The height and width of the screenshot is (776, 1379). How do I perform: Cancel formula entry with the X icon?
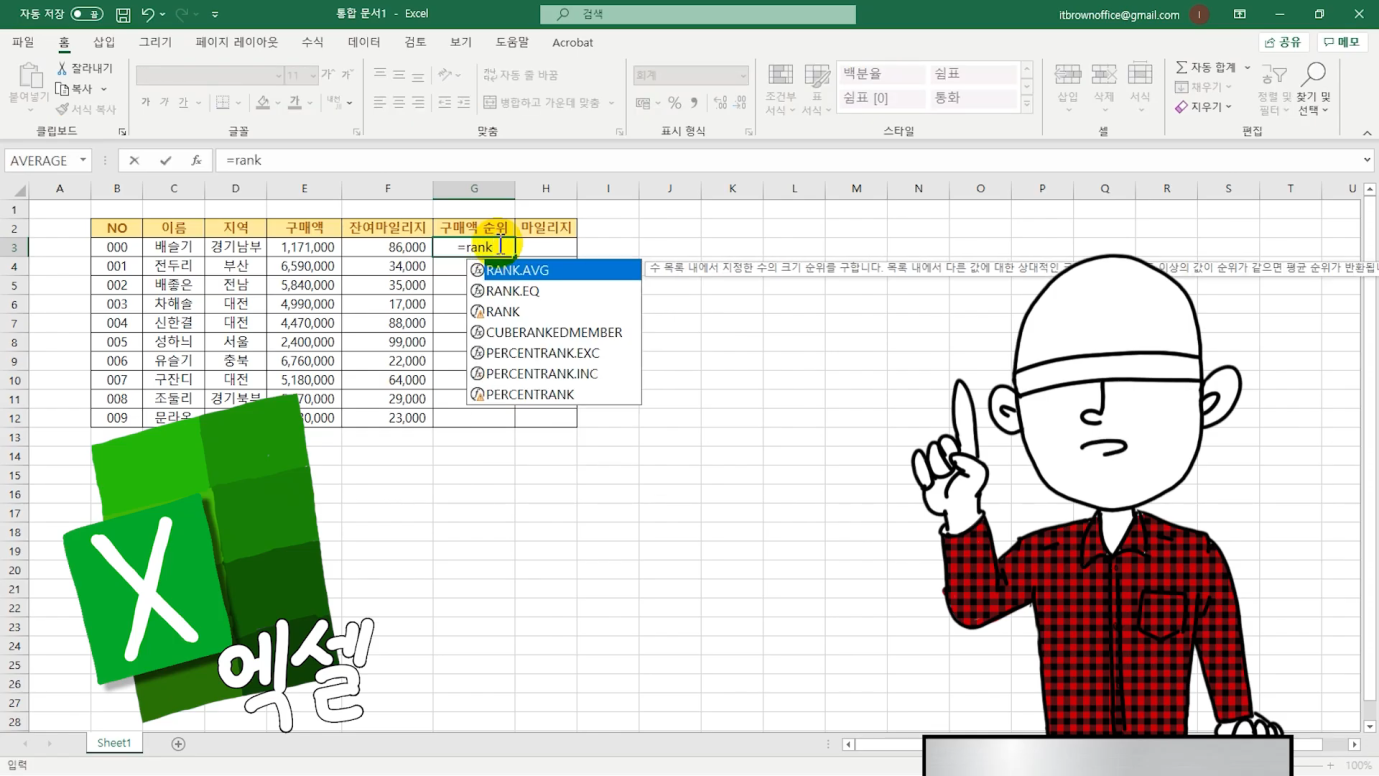(134, 160)
